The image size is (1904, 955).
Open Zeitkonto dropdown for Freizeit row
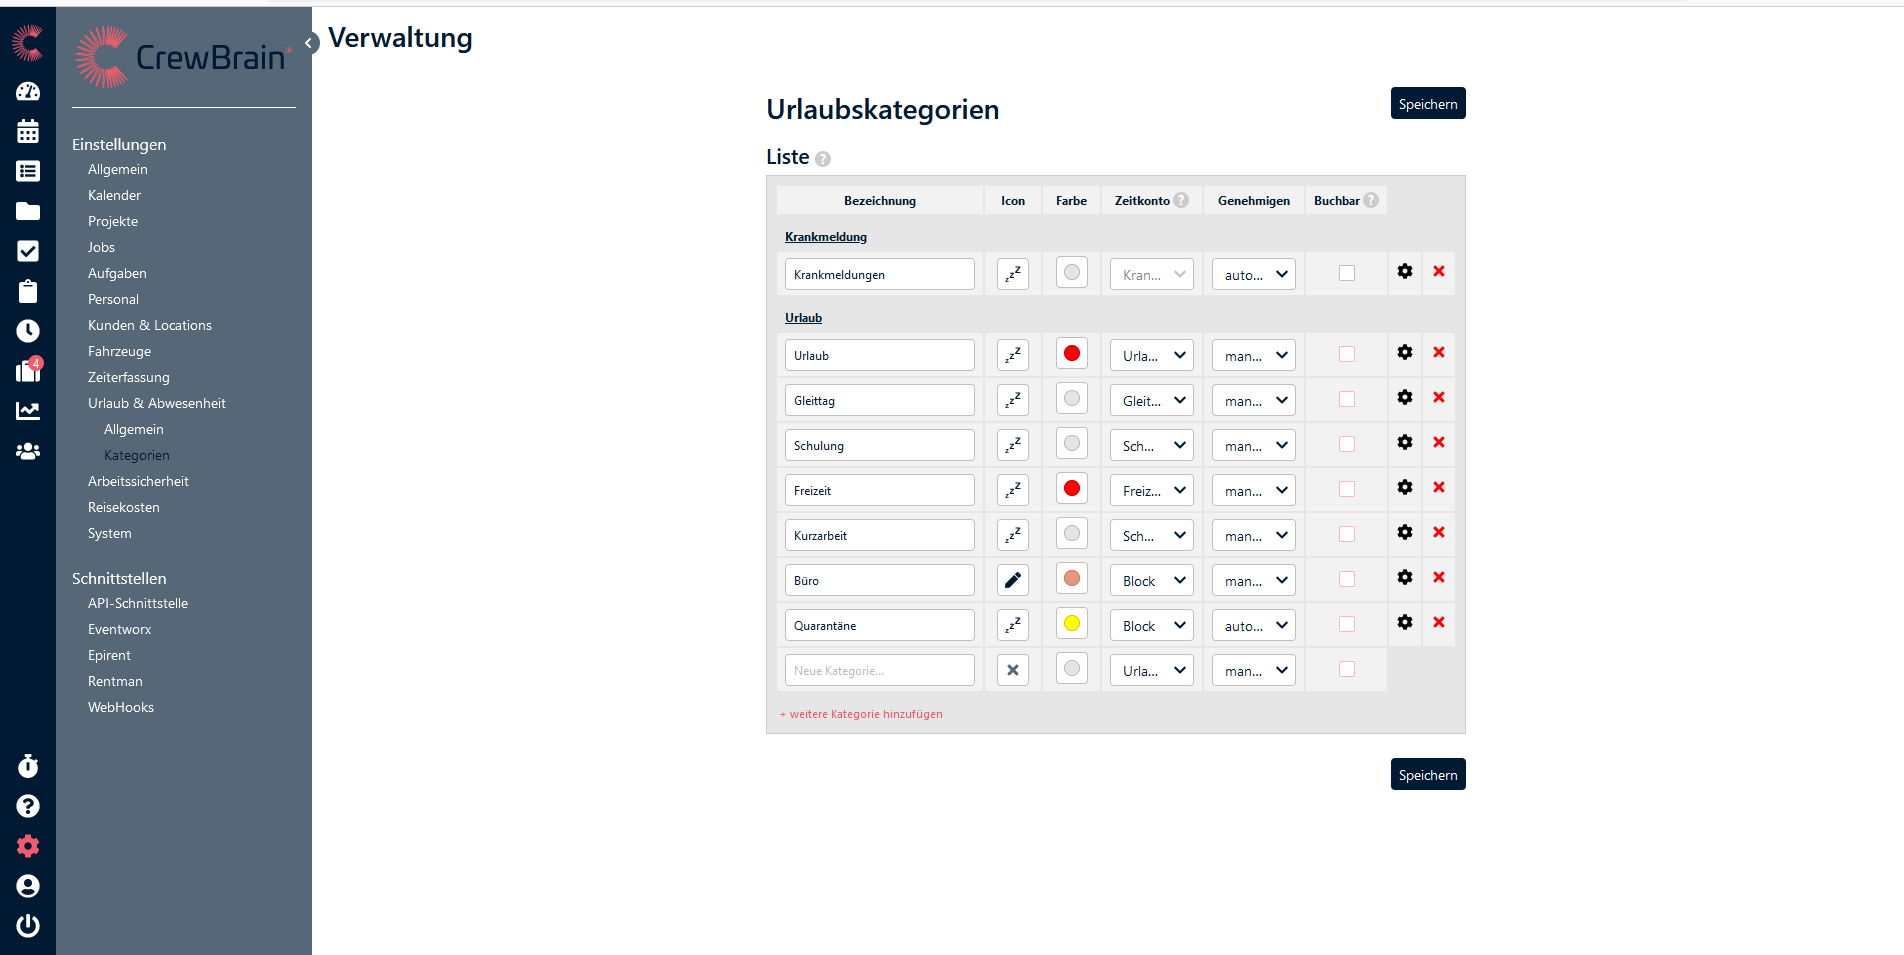tap(1152, 490)
